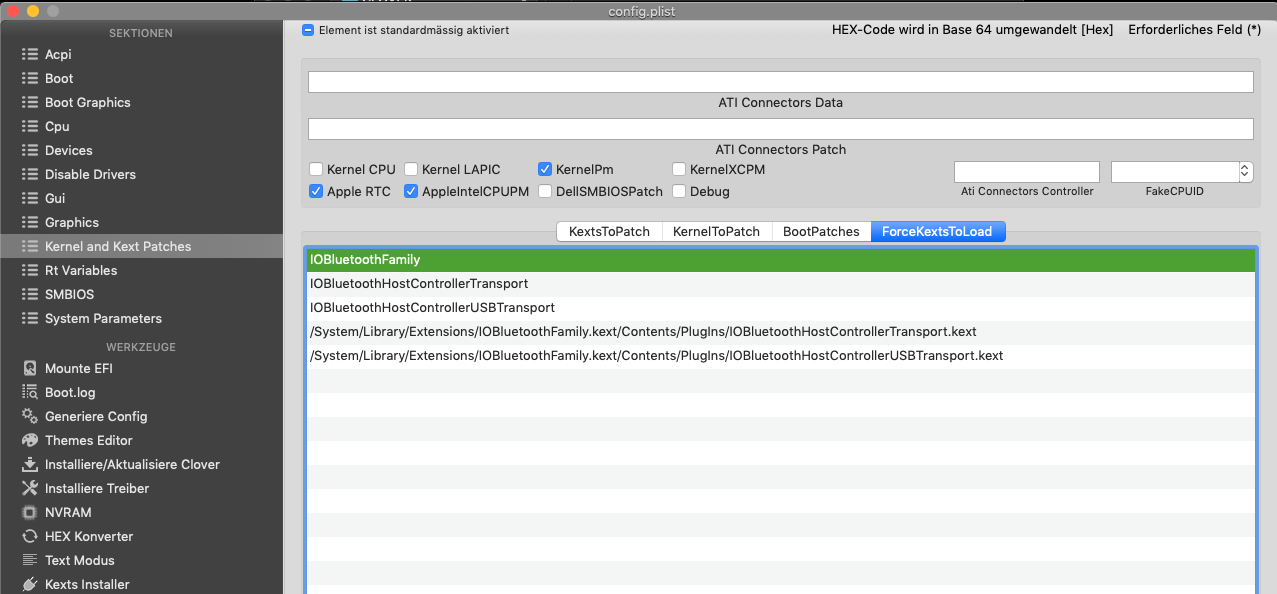Select the path row ending IOBluetoothHostControllerTransport.kext
Viewport: 1277px width, 594px height.
[780, 332]
